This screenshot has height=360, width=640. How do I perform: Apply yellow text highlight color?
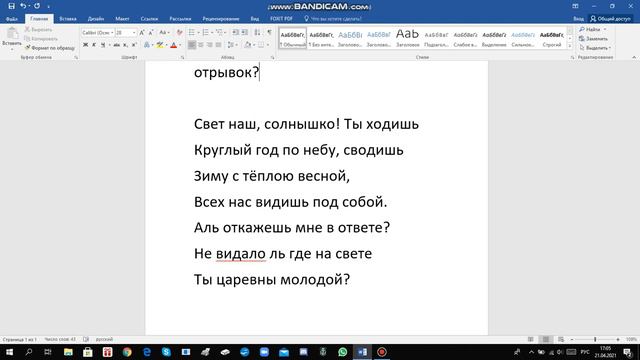160,45
